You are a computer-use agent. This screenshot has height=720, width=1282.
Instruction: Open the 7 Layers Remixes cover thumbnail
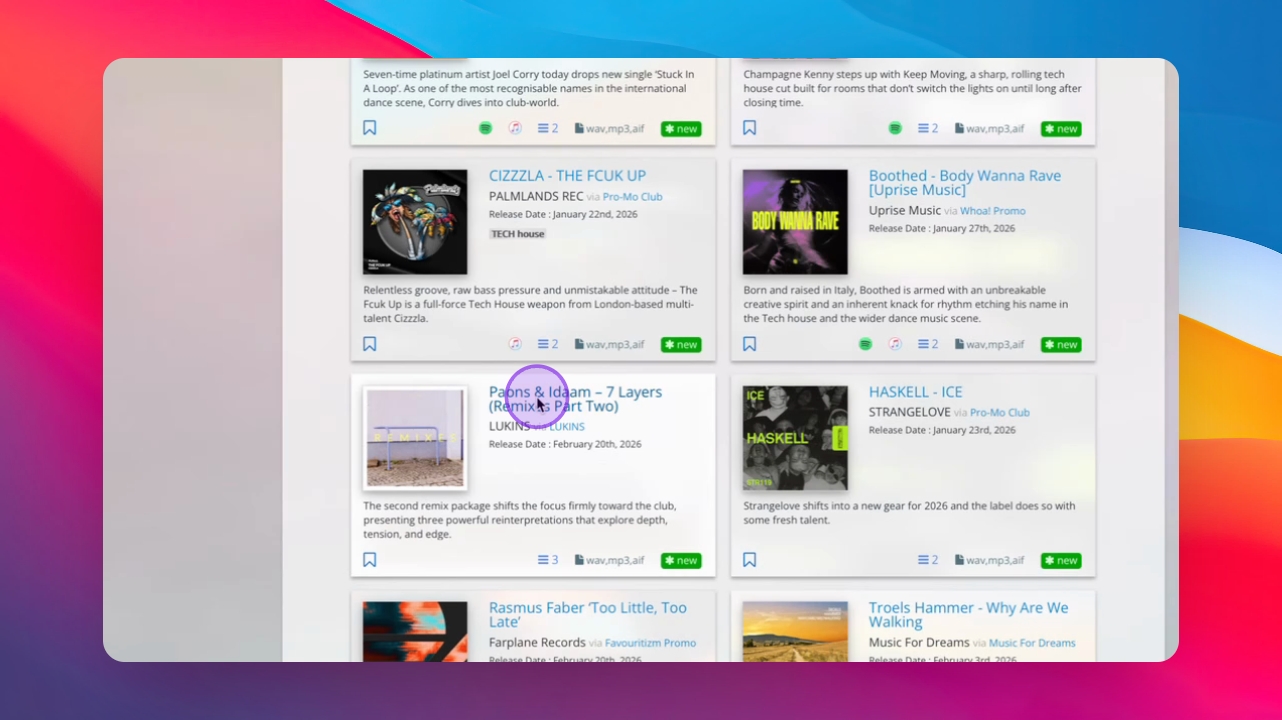click(415, 438)
